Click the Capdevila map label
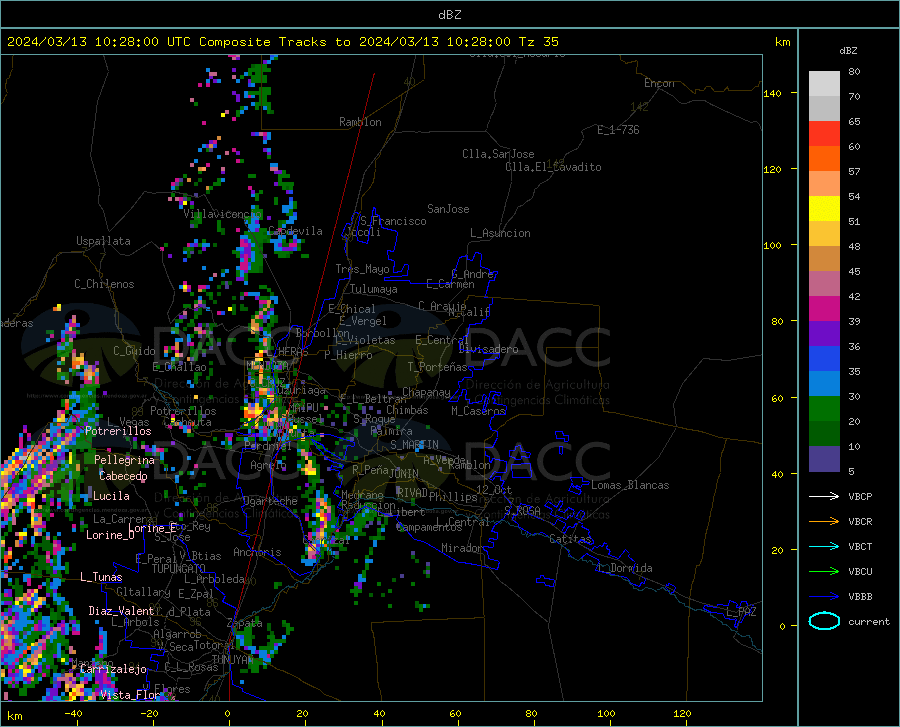Screen dimensions: 900x727 pyautogui.click(x=295, y=231)
